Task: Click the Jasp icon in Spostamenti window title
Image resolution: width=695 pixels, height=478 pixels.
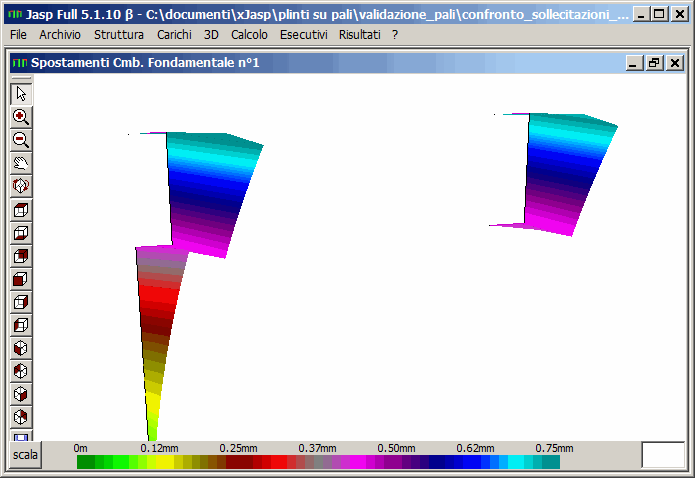Action: tap(20, 63)
